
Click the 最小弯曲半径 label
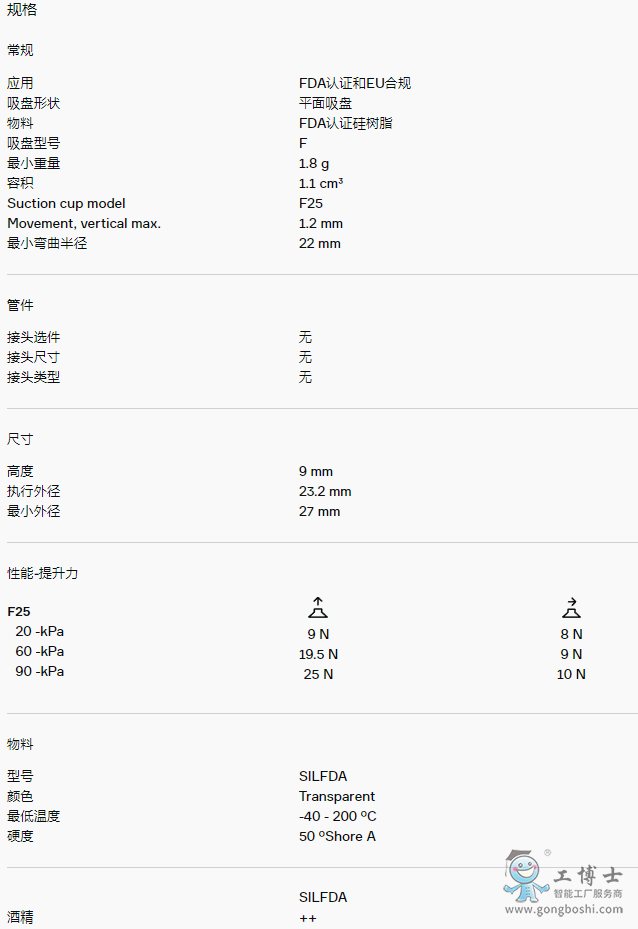(x=47, y=243)
